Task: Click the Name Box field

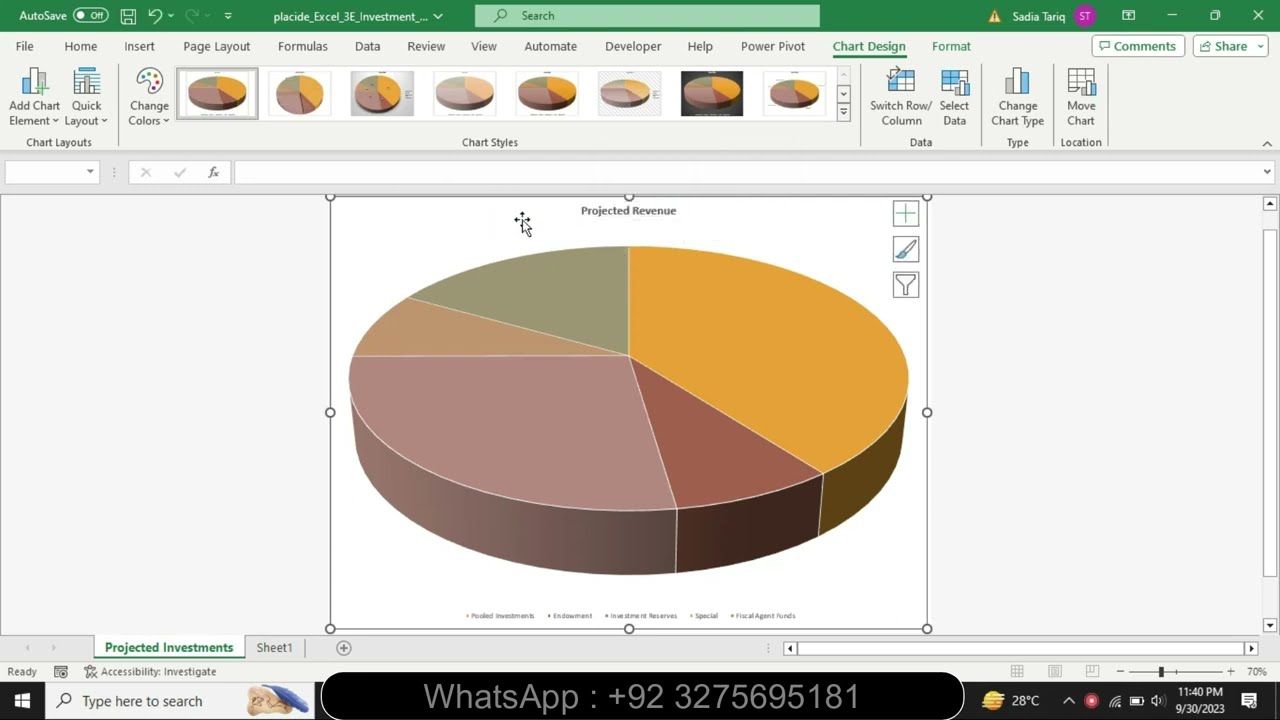Action: [x=44, y=172]
